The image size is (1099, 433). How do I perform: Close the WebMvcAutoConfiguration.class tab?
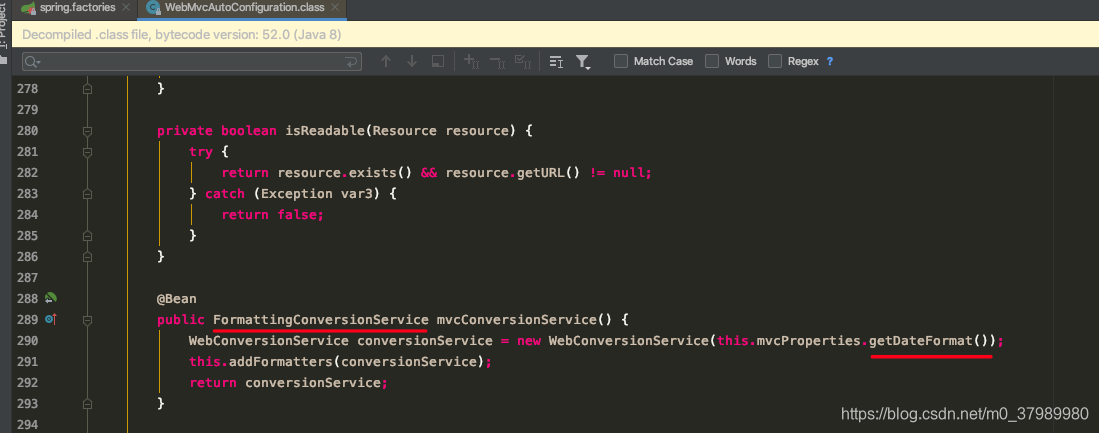[x=333, y=8]
